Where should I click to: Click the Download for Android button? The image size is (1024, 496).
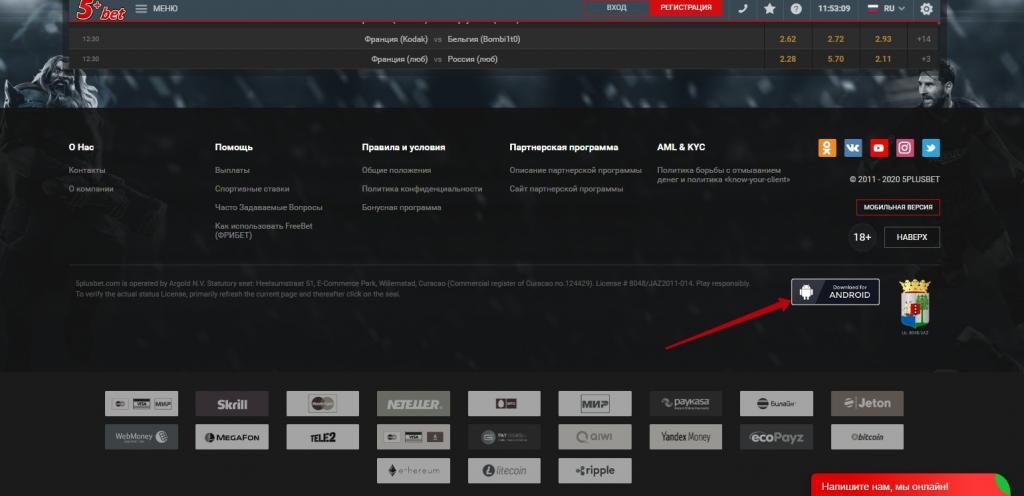(x=835, y=292)
